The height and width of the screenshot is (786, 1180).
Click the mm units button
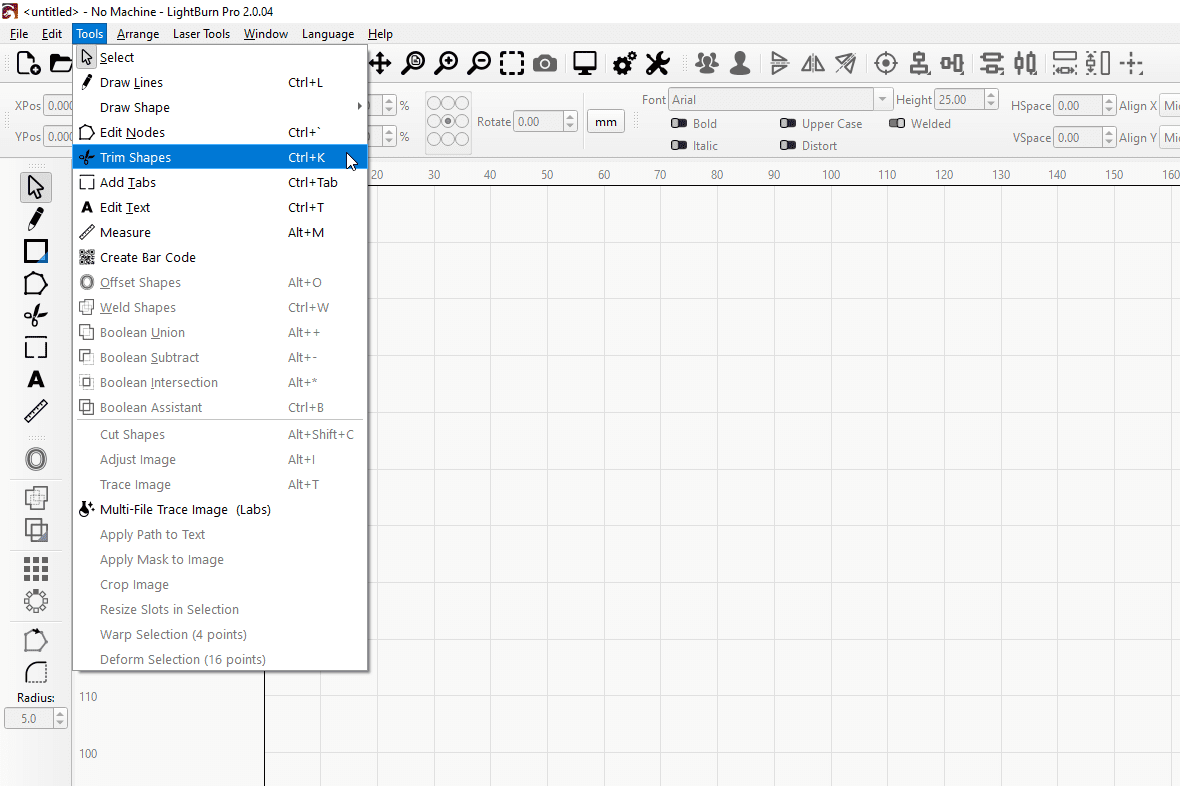tap(606, 122)
